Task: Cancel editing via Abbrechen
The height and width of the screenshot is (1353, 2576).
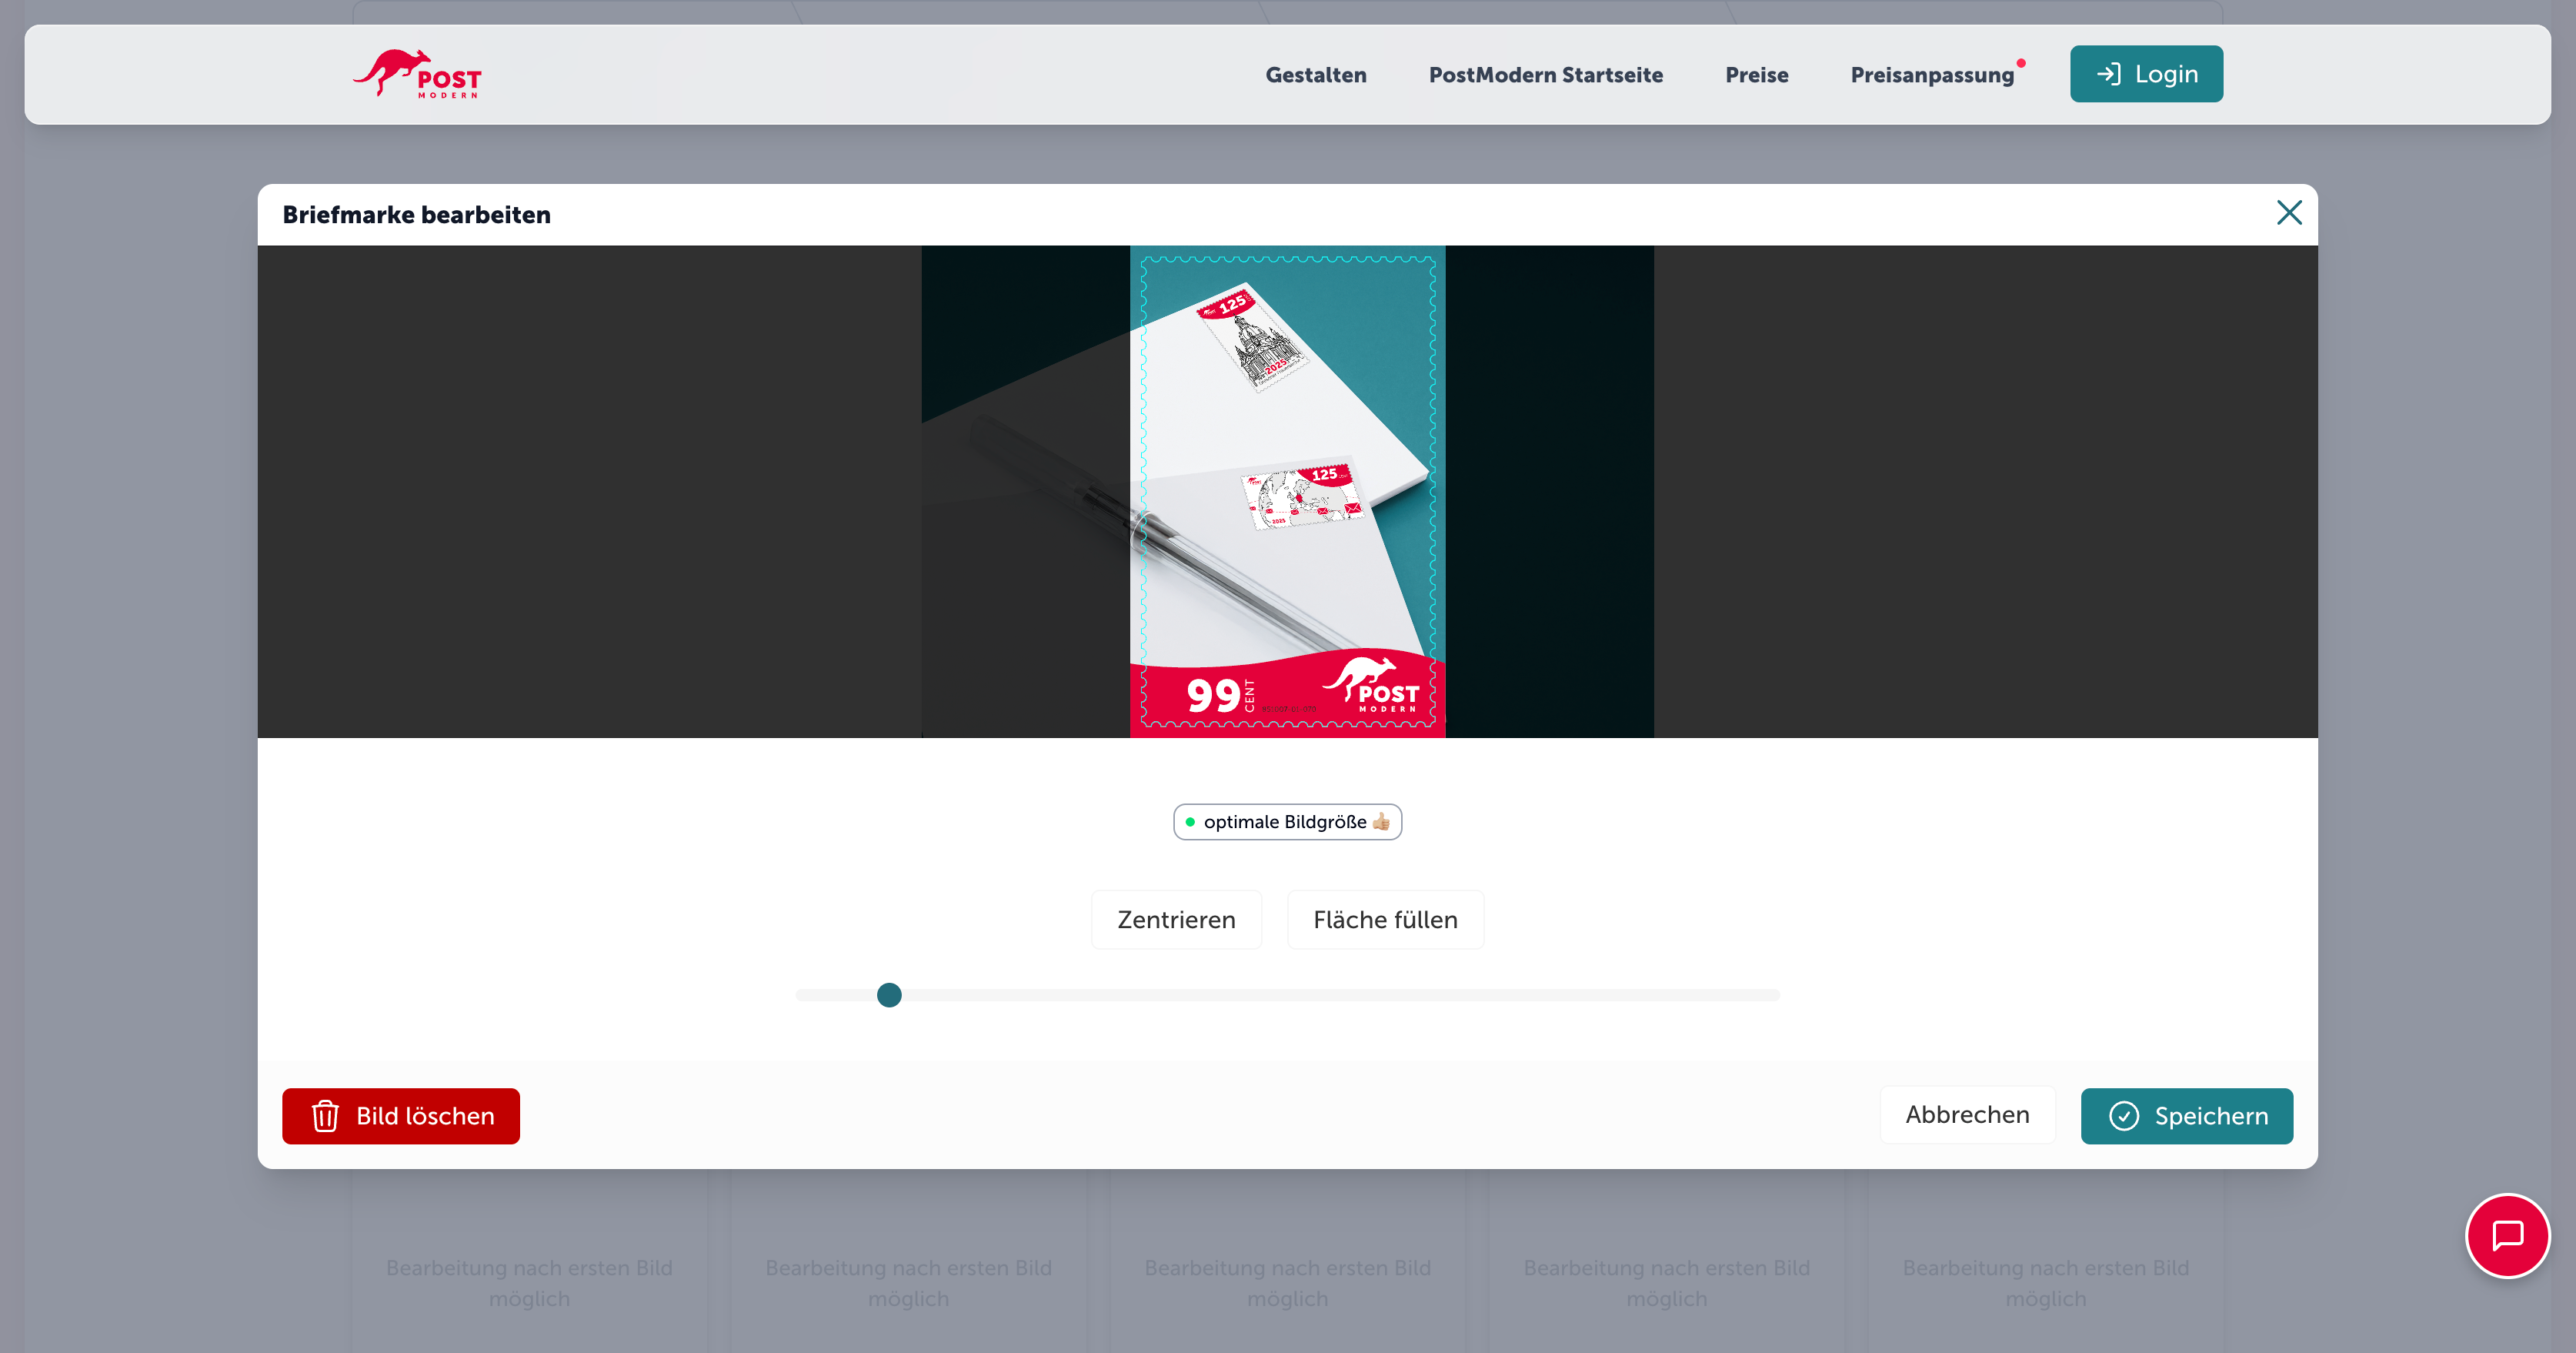Action: click(x=1967, y=1114)
